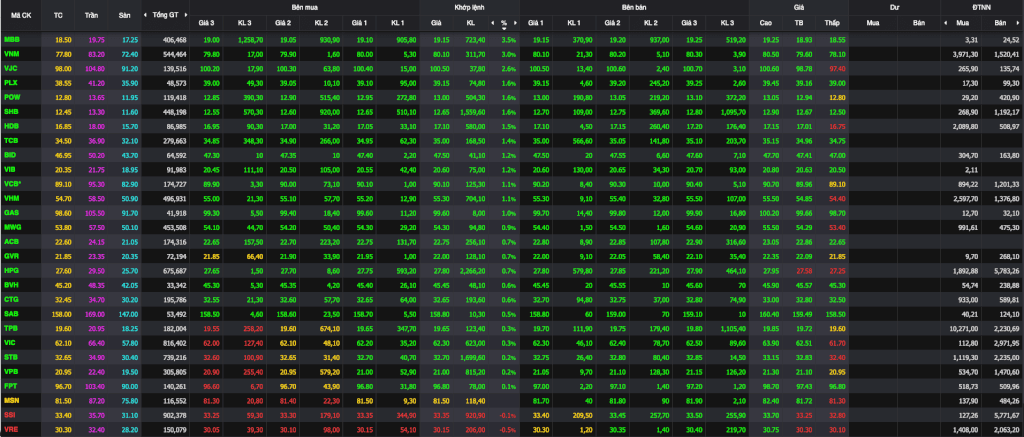Click SAB matched price 158.80
The width and height of the screenshot is (1024, 437).
pos(439,313)
